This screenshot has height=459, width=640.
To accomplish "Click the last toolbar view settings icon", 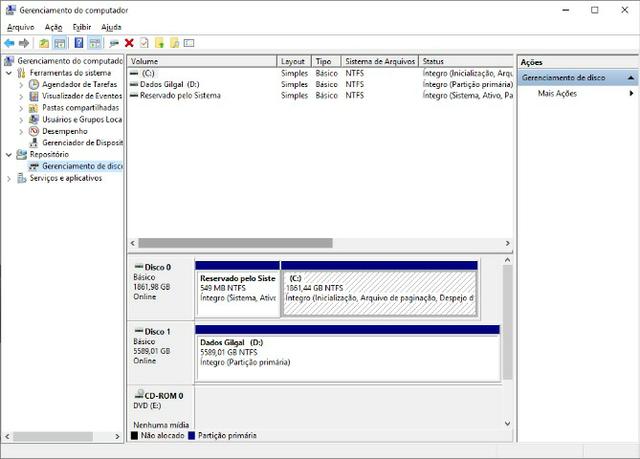I will point(189,43).
